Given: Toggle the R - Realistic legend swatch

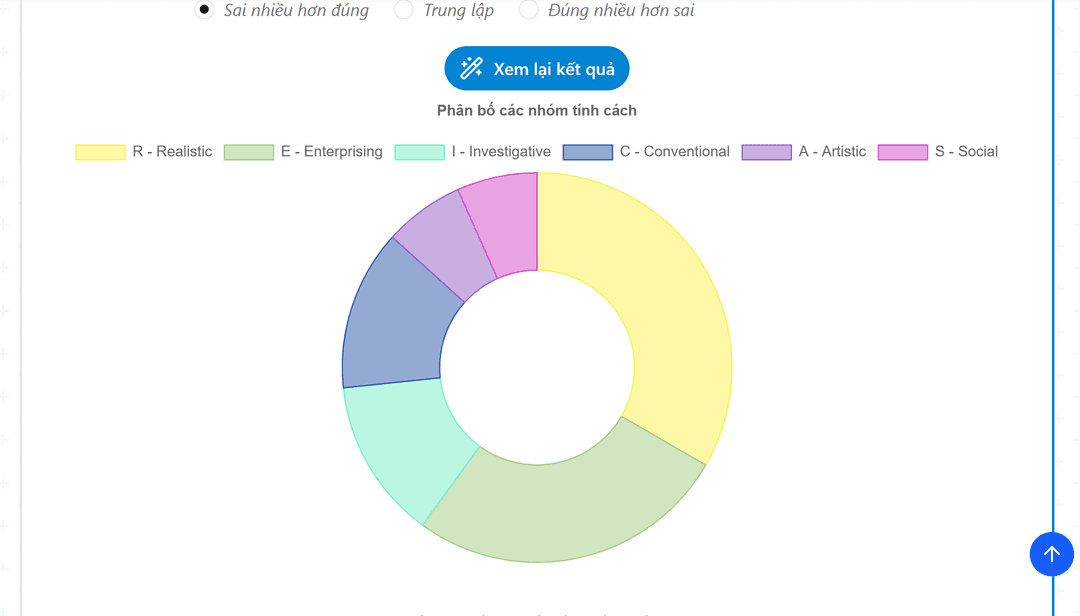Looking at the screenshot, I should [x=100, y=152].
